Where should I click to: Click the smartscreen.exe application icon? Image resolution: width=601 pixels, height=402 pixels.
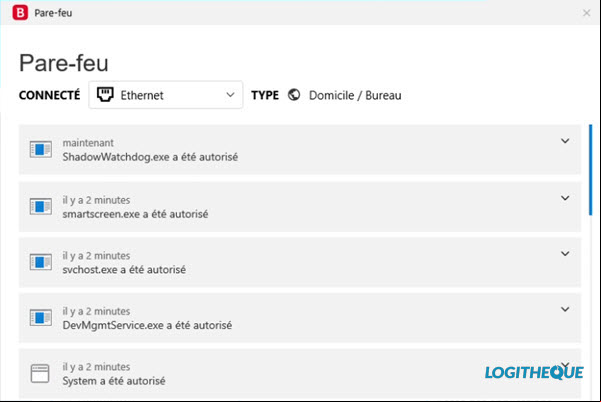(x=41, y=207)
